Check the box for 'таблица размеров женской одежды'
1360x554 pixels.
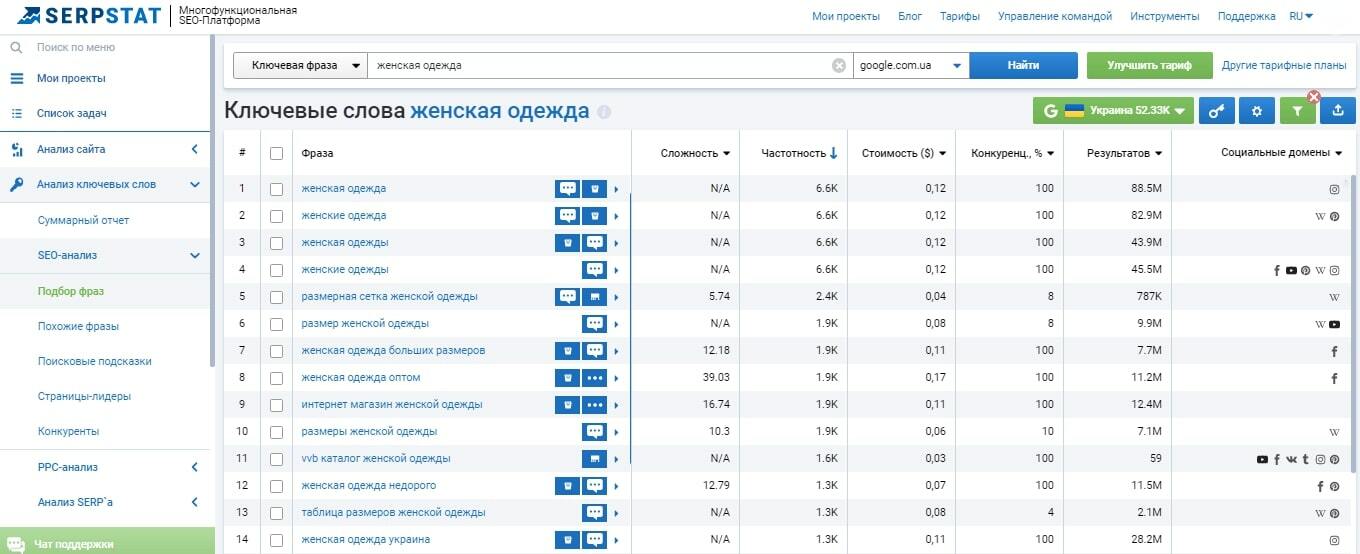[276, 512]
